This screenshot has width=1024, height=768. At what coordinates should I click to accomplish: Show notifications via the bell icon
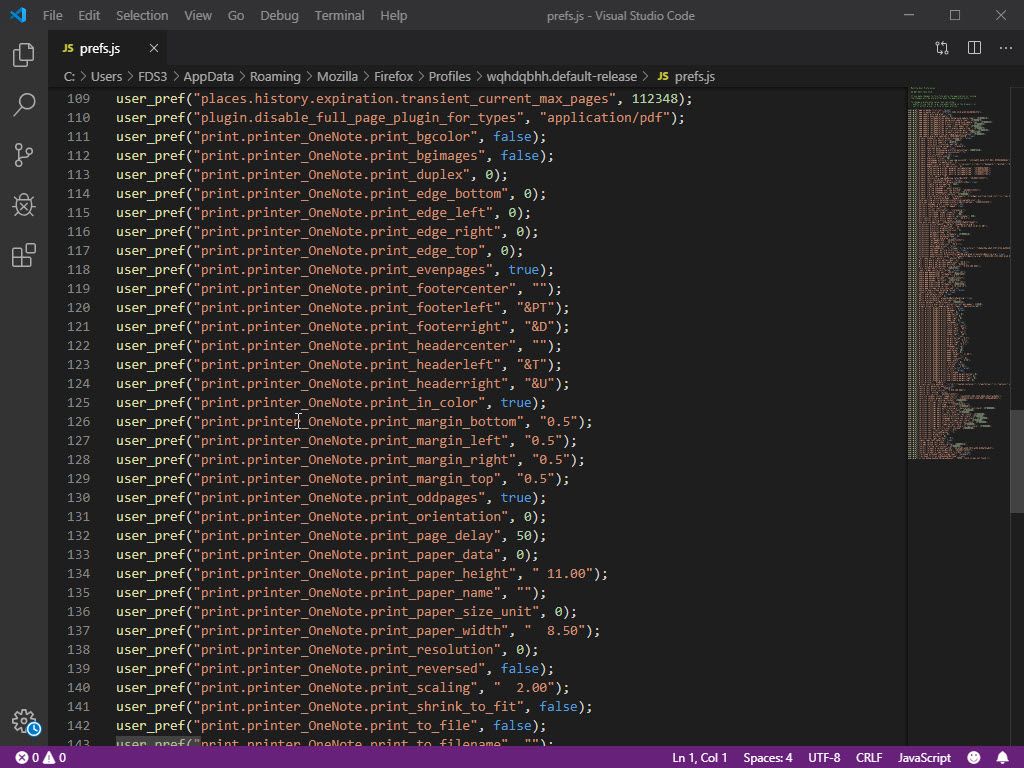pos(1002,758)
